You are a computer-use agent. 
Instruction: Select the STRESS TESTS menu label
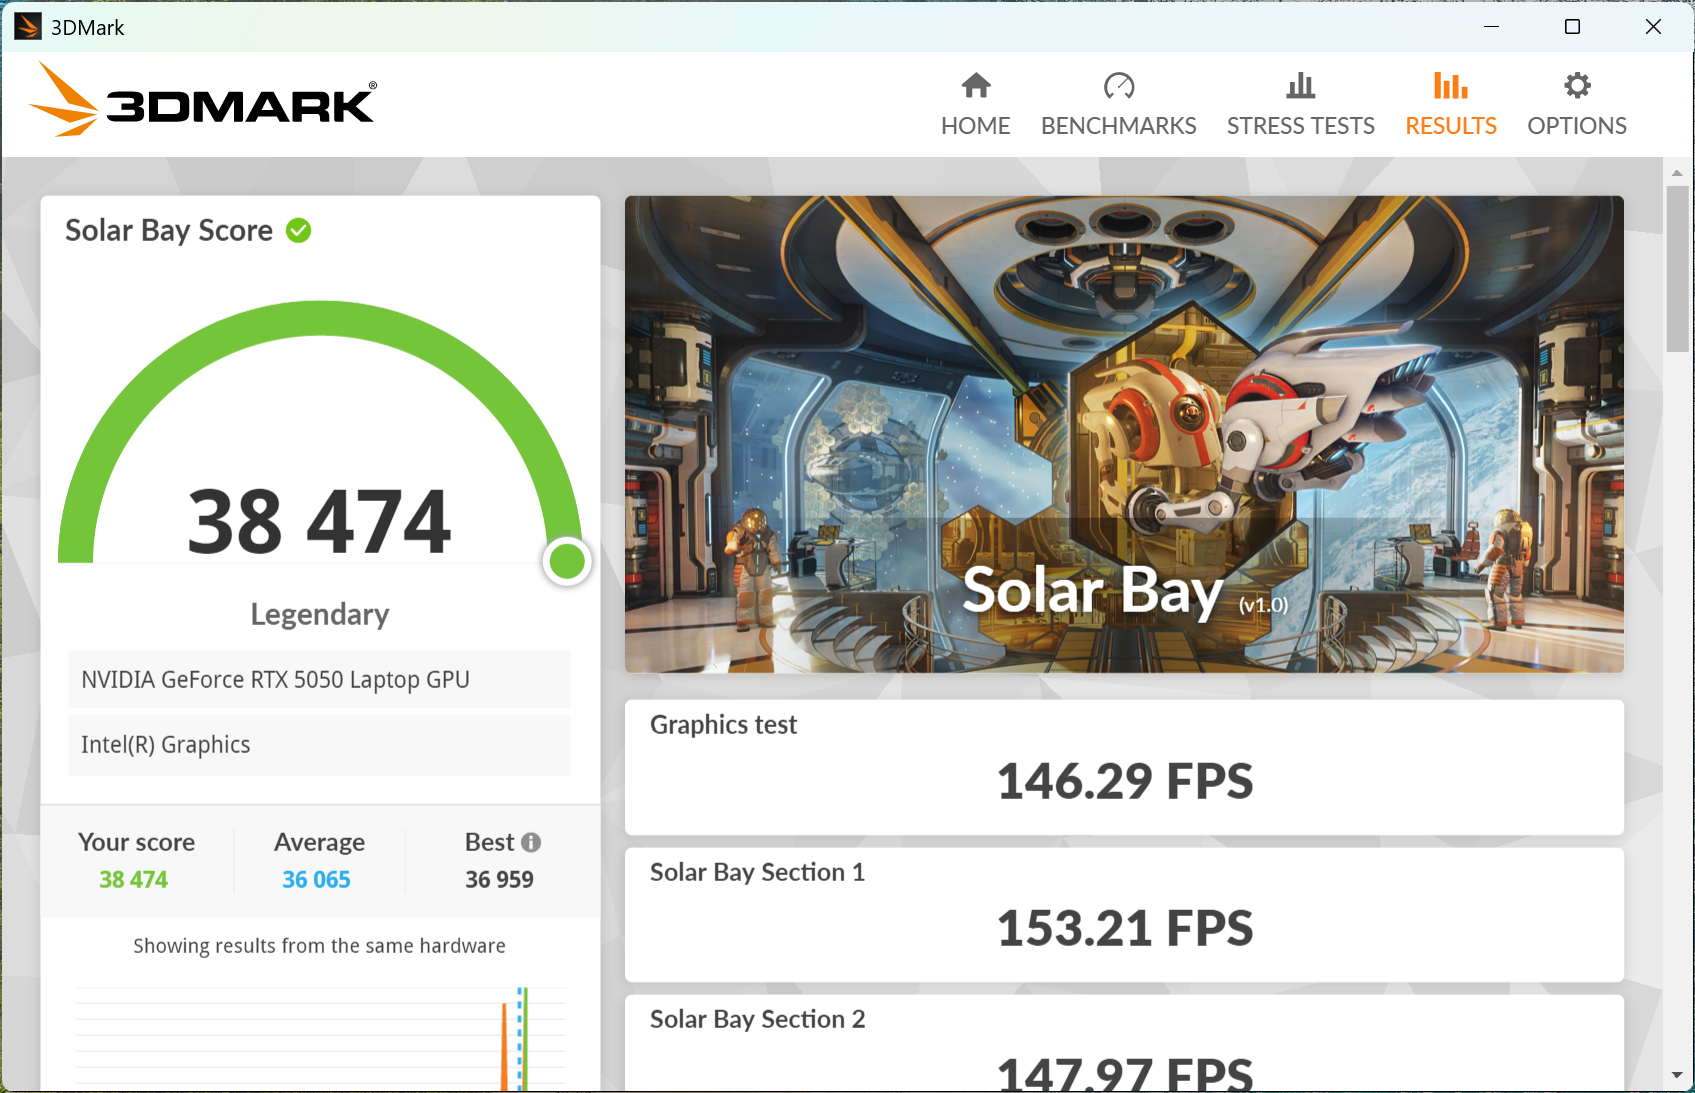point(1301,126)
